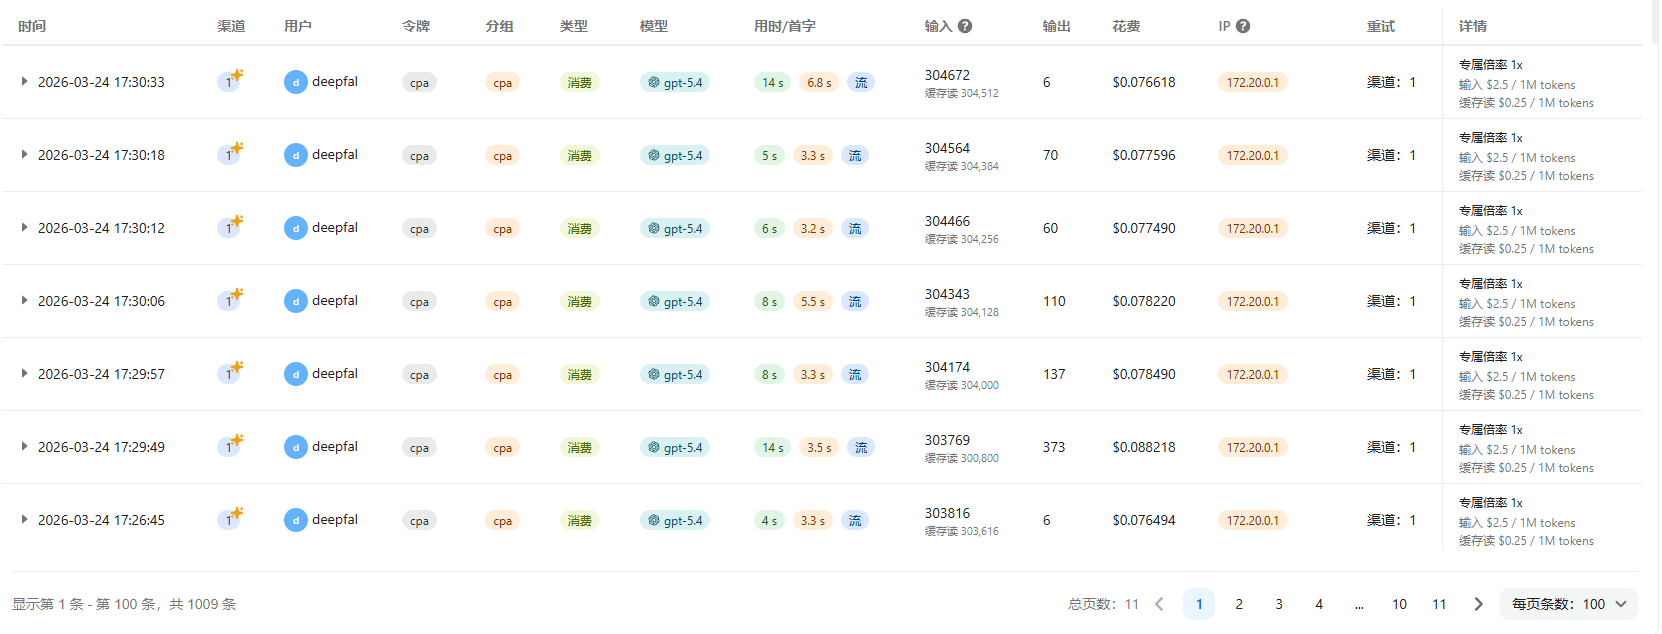The image size is (1662, 634).
Task: Expand the 17:29:57 log row
Action: click(24, 374)
